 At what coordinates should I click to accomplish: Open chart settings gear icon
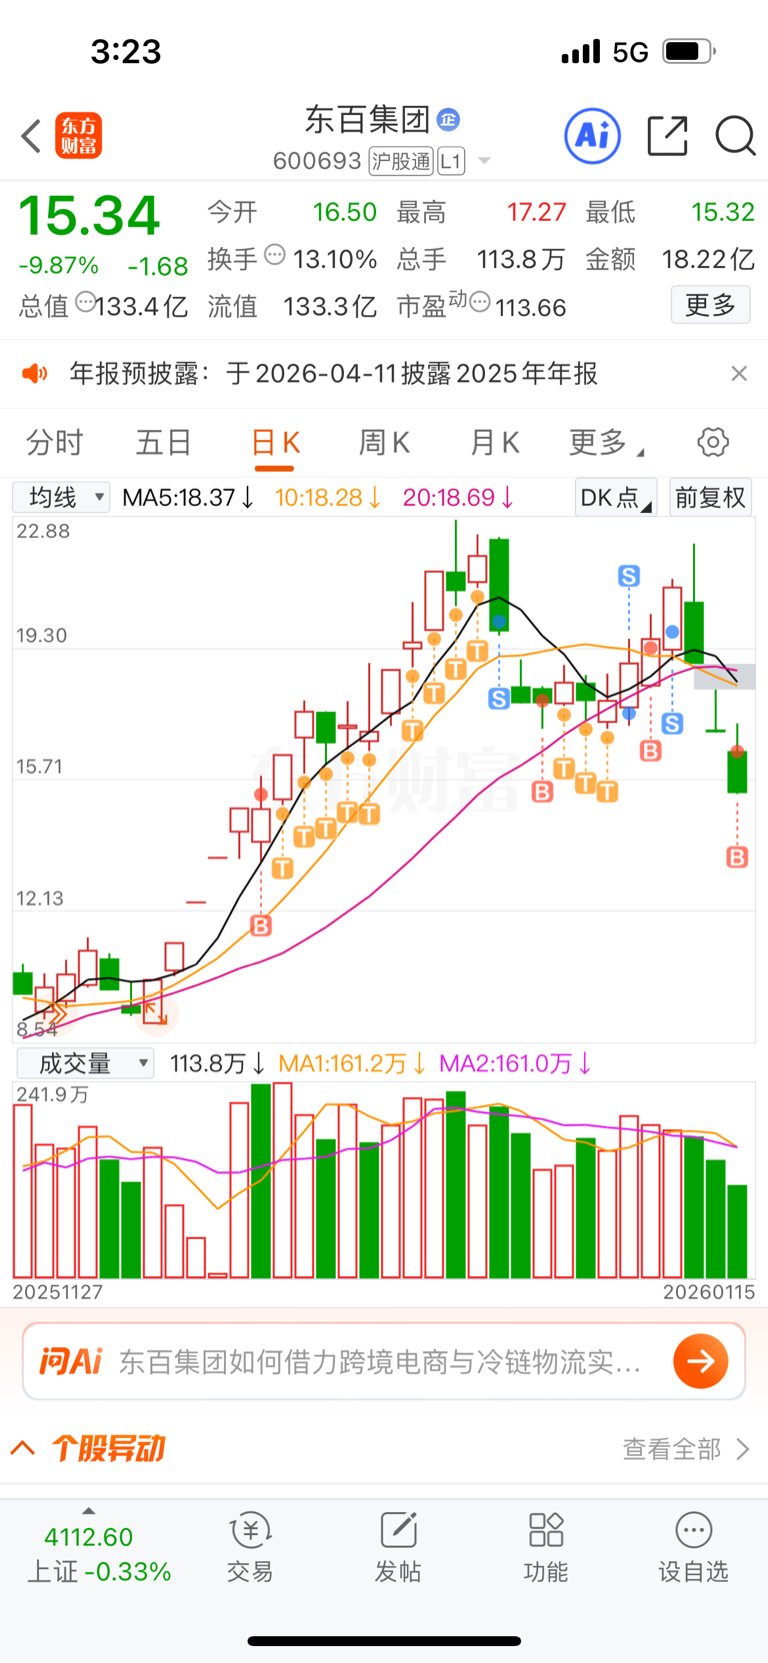coord(713,442)
